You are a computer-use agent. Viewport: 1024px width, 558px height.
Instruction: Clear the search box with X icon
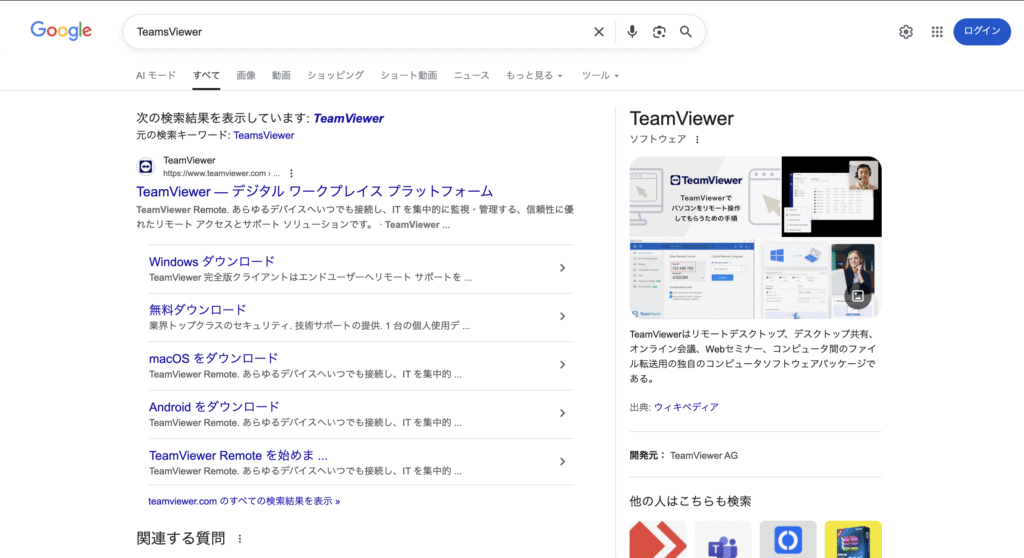pyautogui.click(x=599, y=32)
